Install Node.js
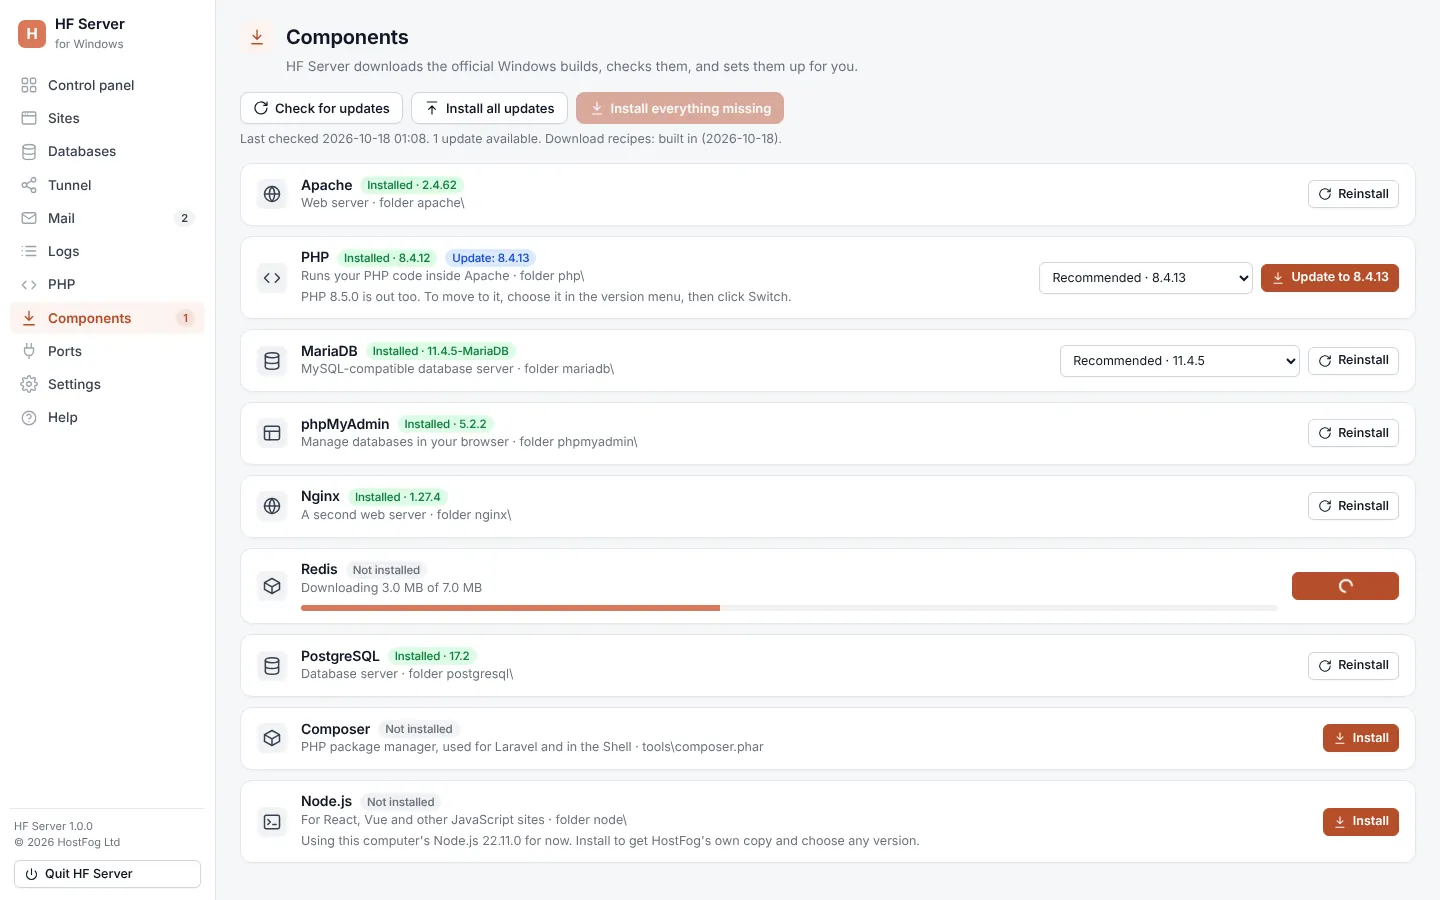The width and height of the screenshot is (1440, 900). [x=1361, y=822]
